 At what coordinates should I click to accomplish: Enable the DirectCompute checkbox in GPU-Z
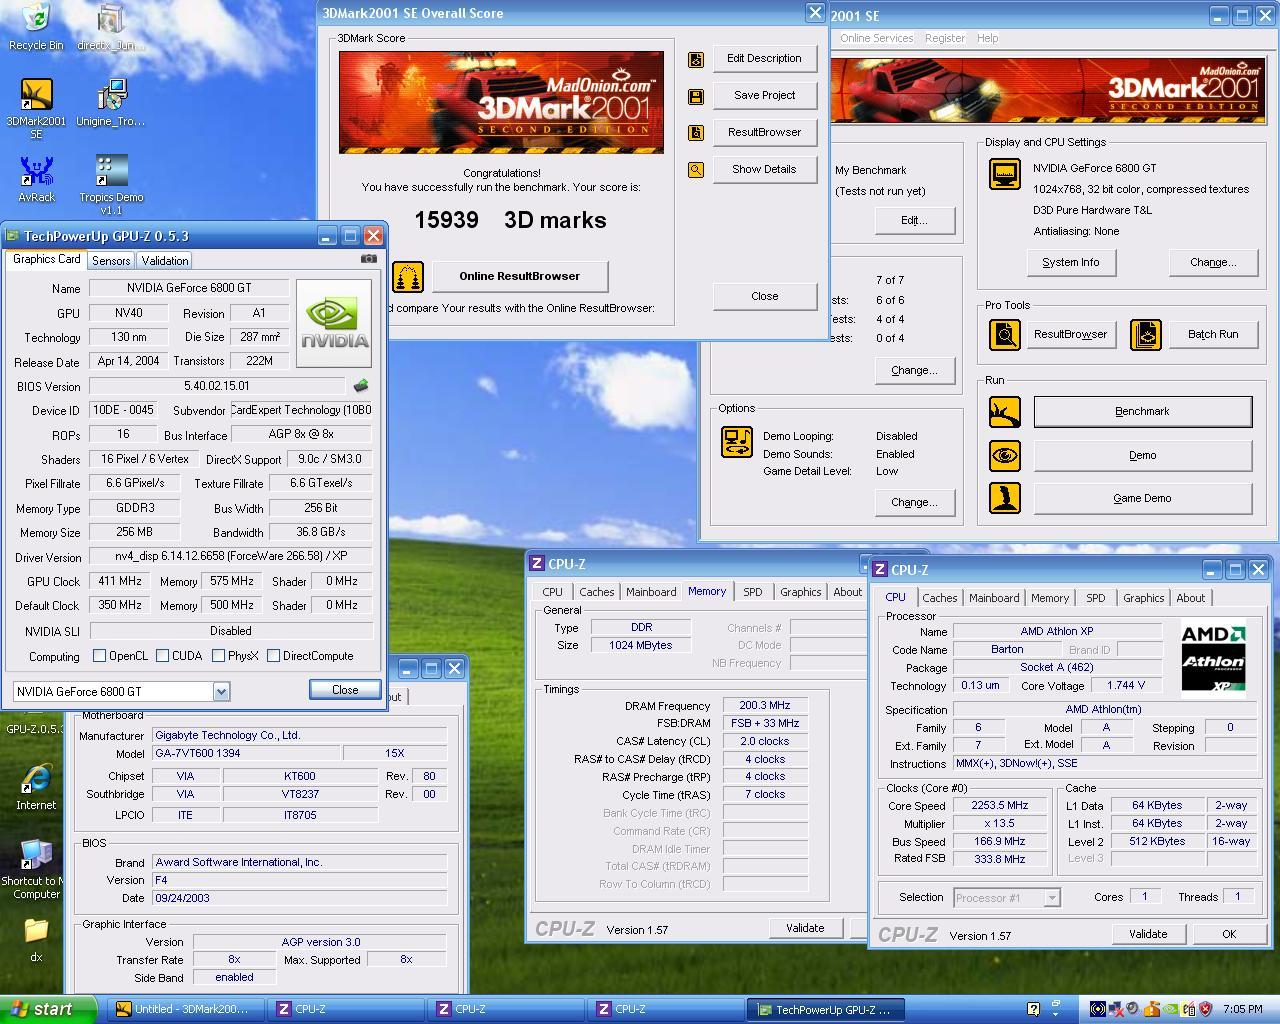coord(273,656)
